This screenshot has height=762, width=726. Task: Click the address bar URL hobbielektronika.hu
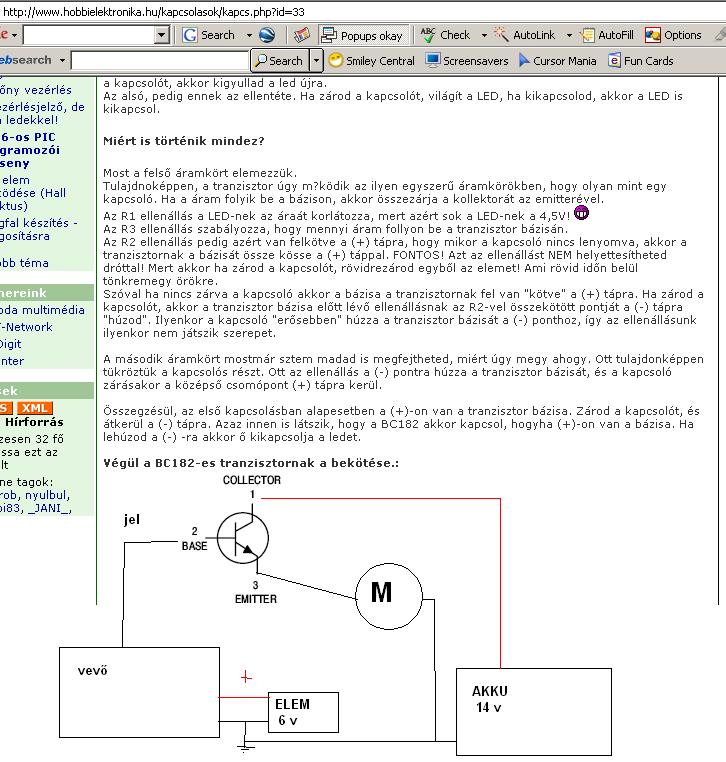click(x=154, y=12)
